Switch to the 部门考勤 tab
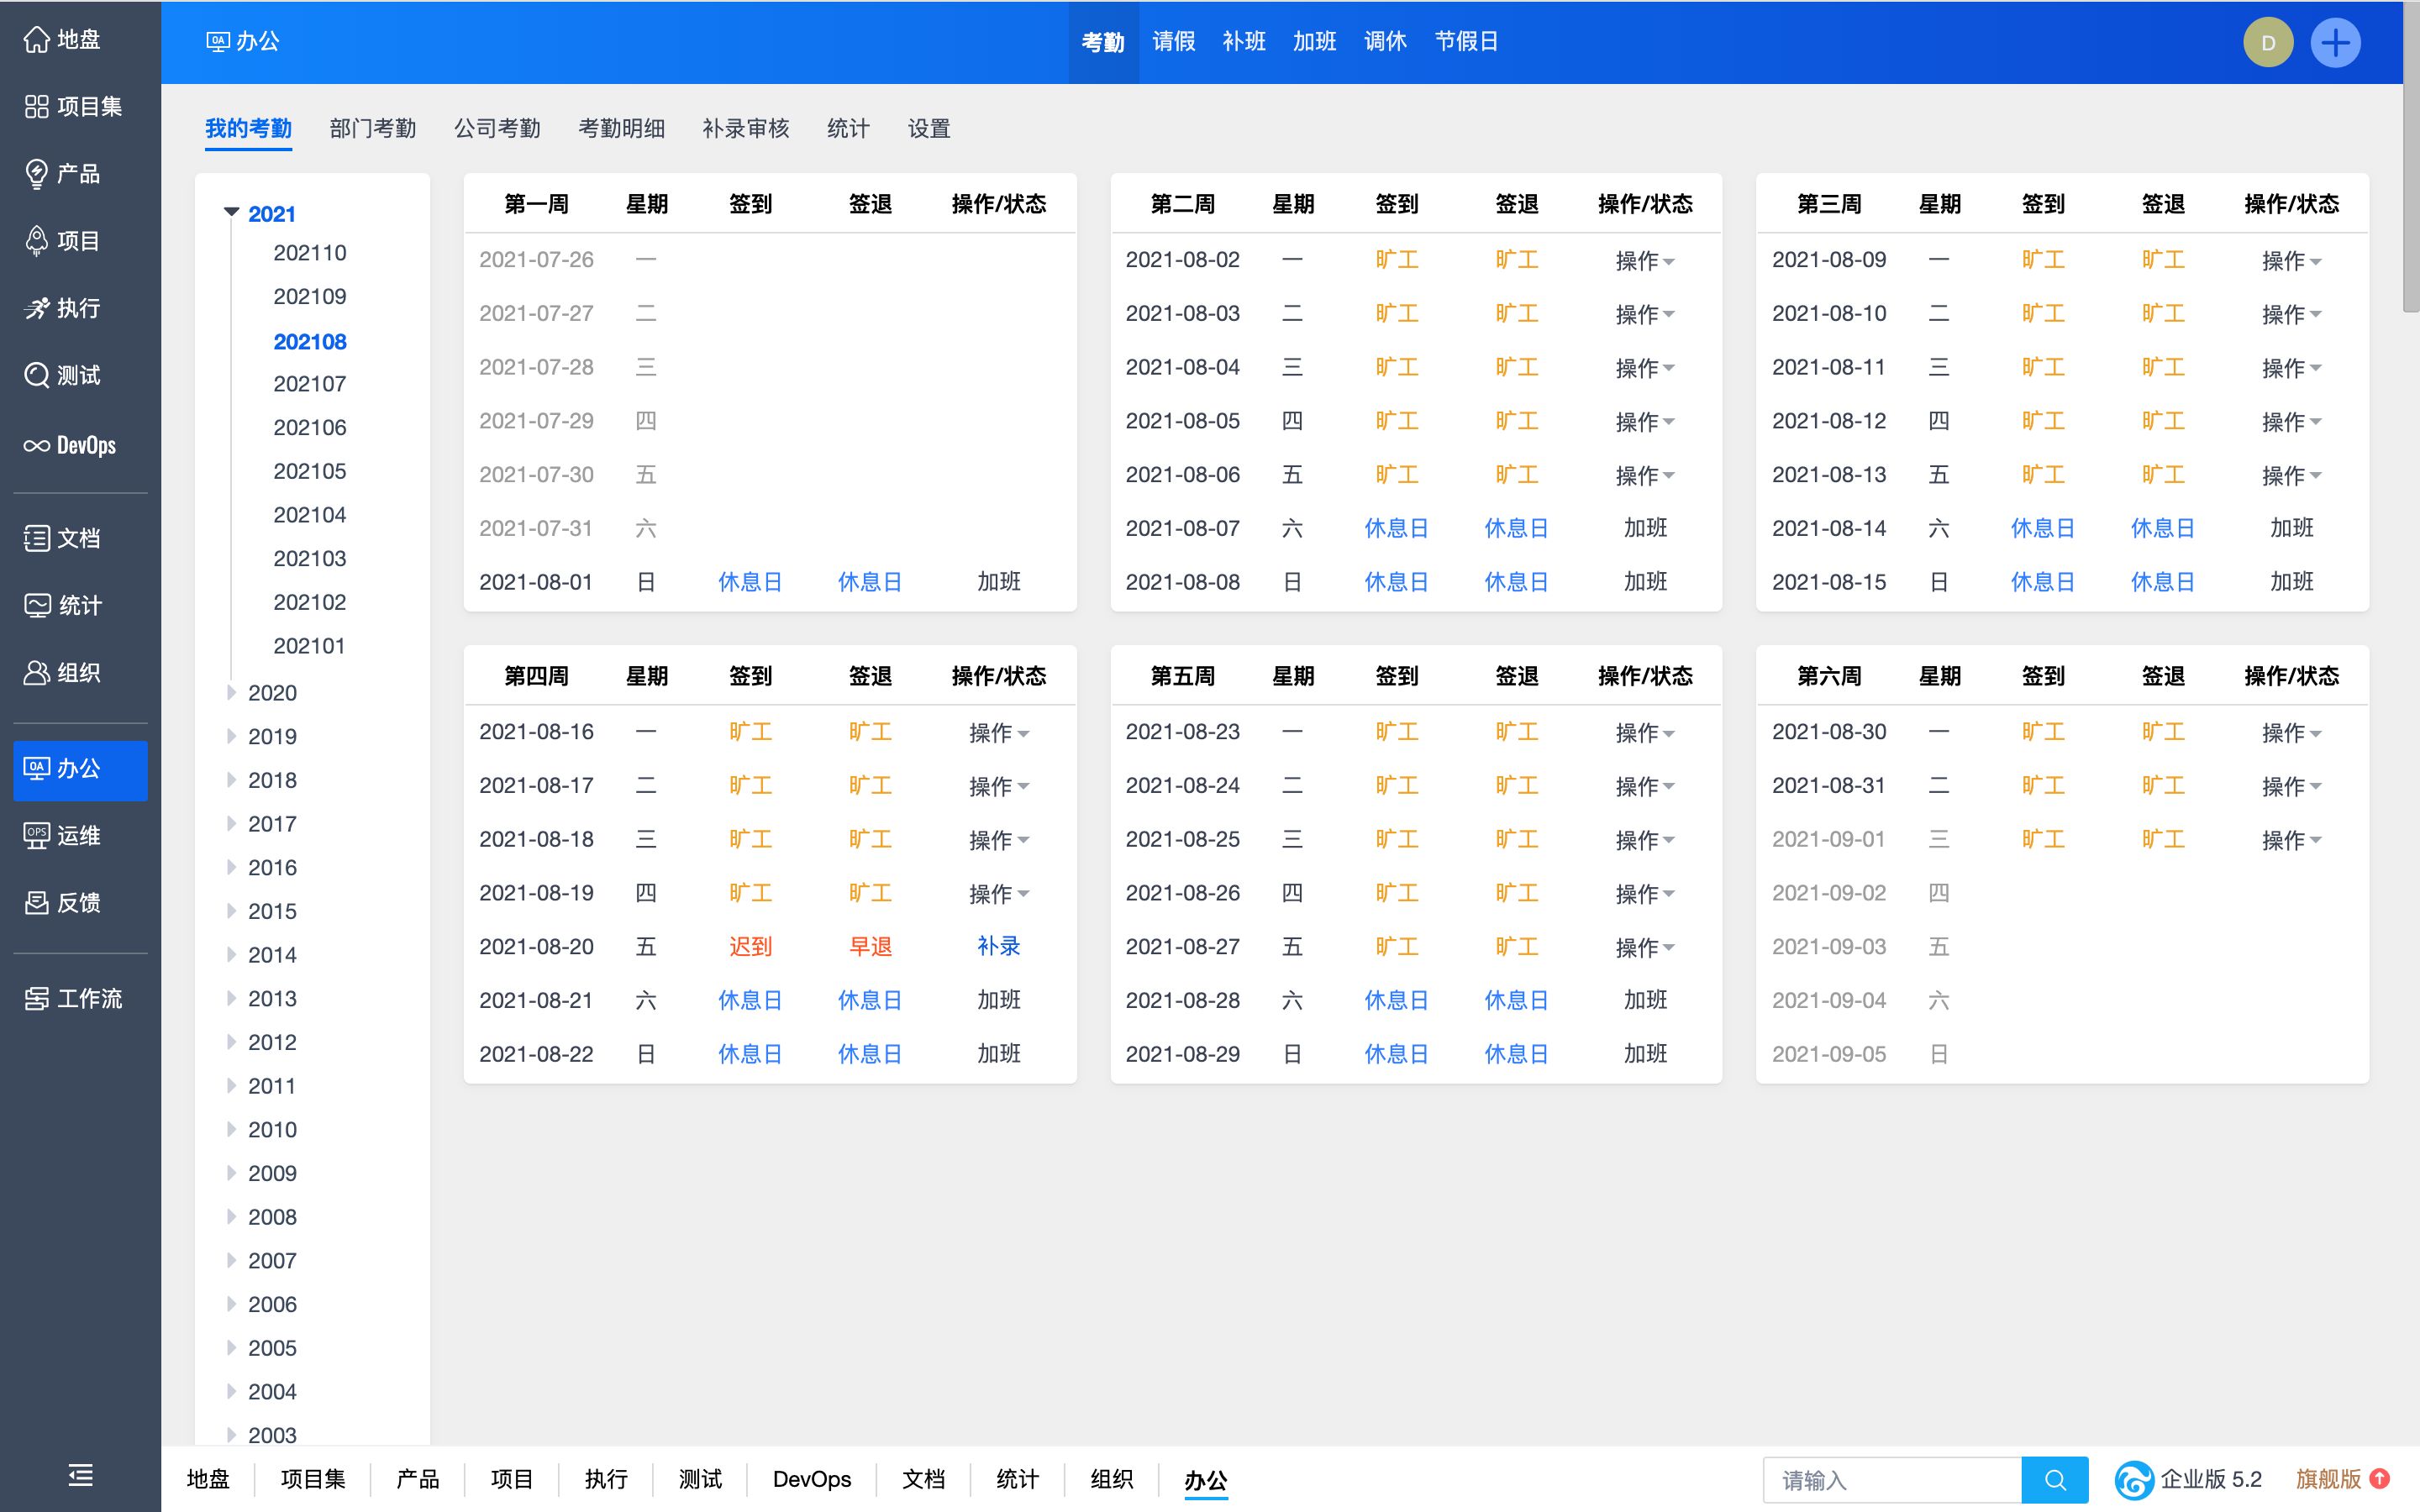This screenshot has height=1512, width=2420. (x=372, y=129)
